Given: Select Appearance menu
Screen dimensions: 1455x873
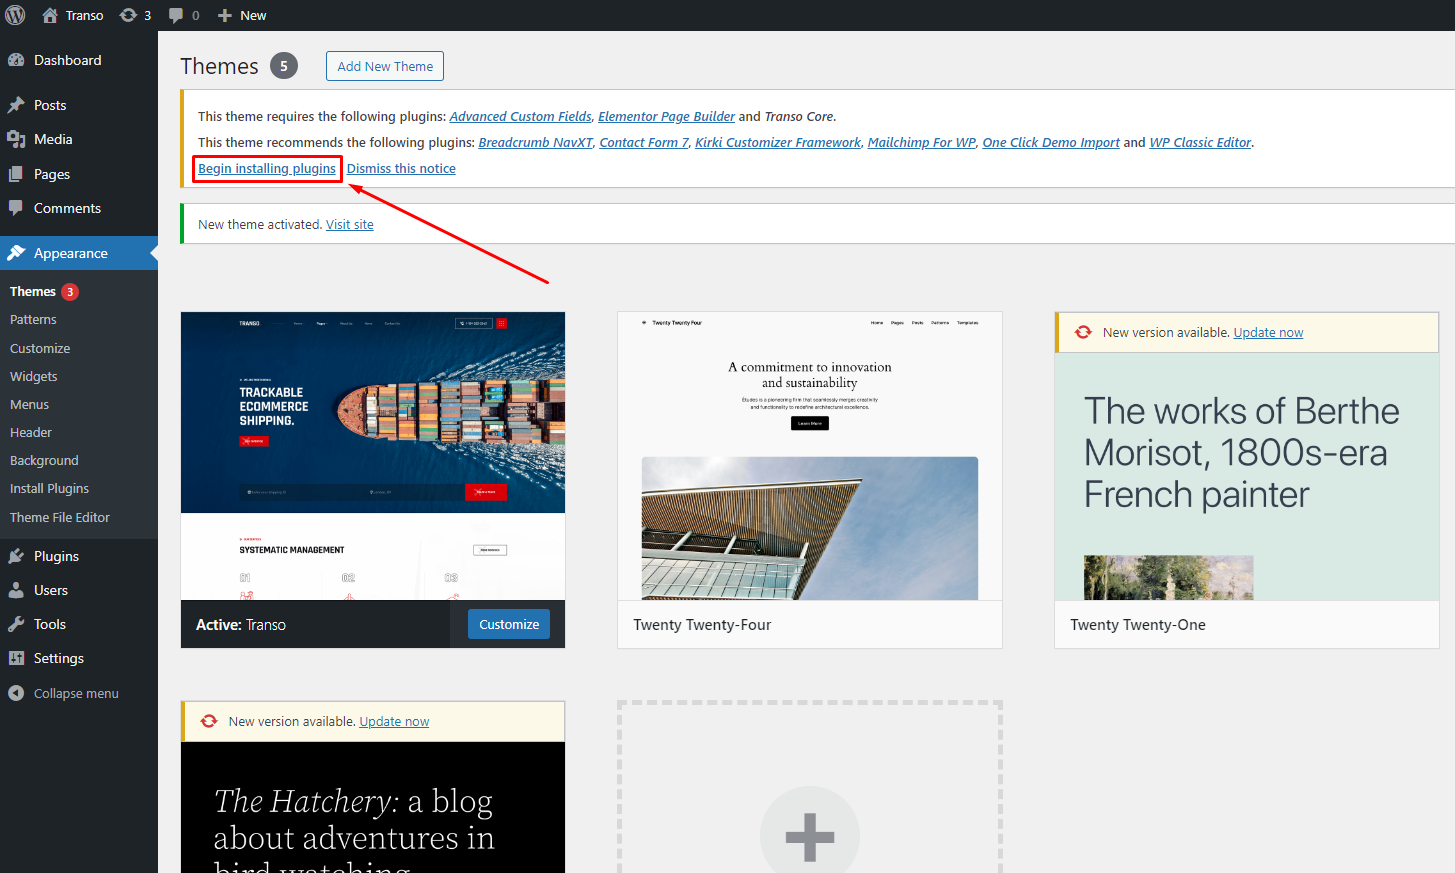Looking at the screenshot, I should (x=71, y=253).
